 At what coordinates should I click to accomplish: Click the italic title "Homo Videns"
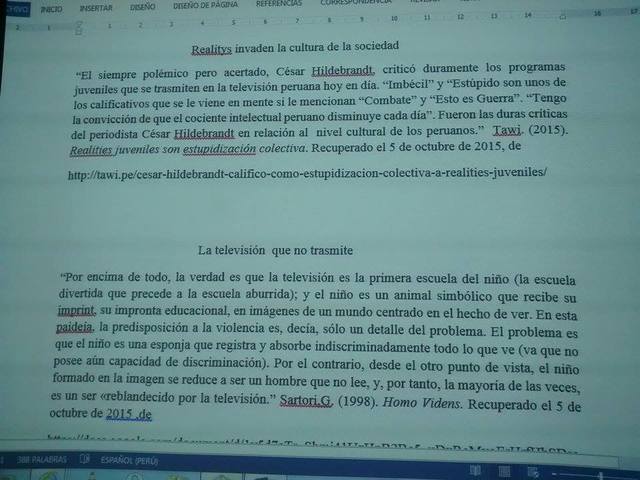pyautogui.click(x=421, y=403)
